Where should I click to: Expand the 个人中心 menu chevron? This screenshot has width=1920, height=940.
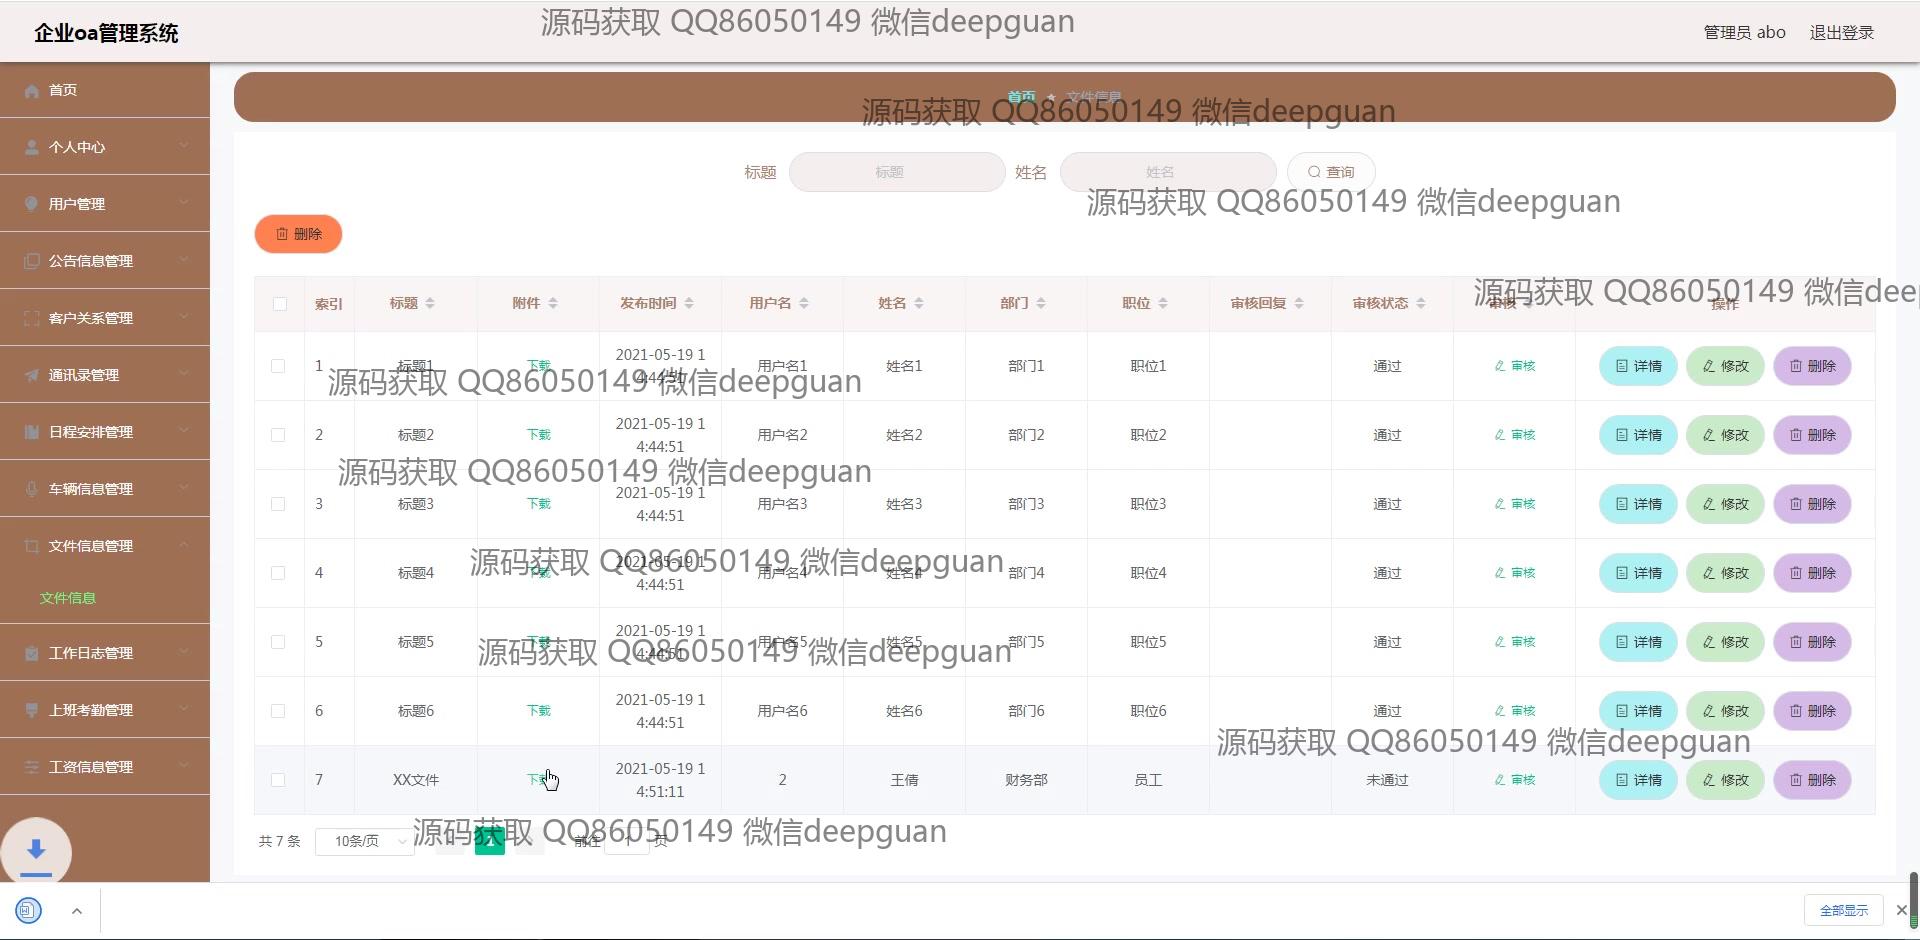click(x=184, y=146)
